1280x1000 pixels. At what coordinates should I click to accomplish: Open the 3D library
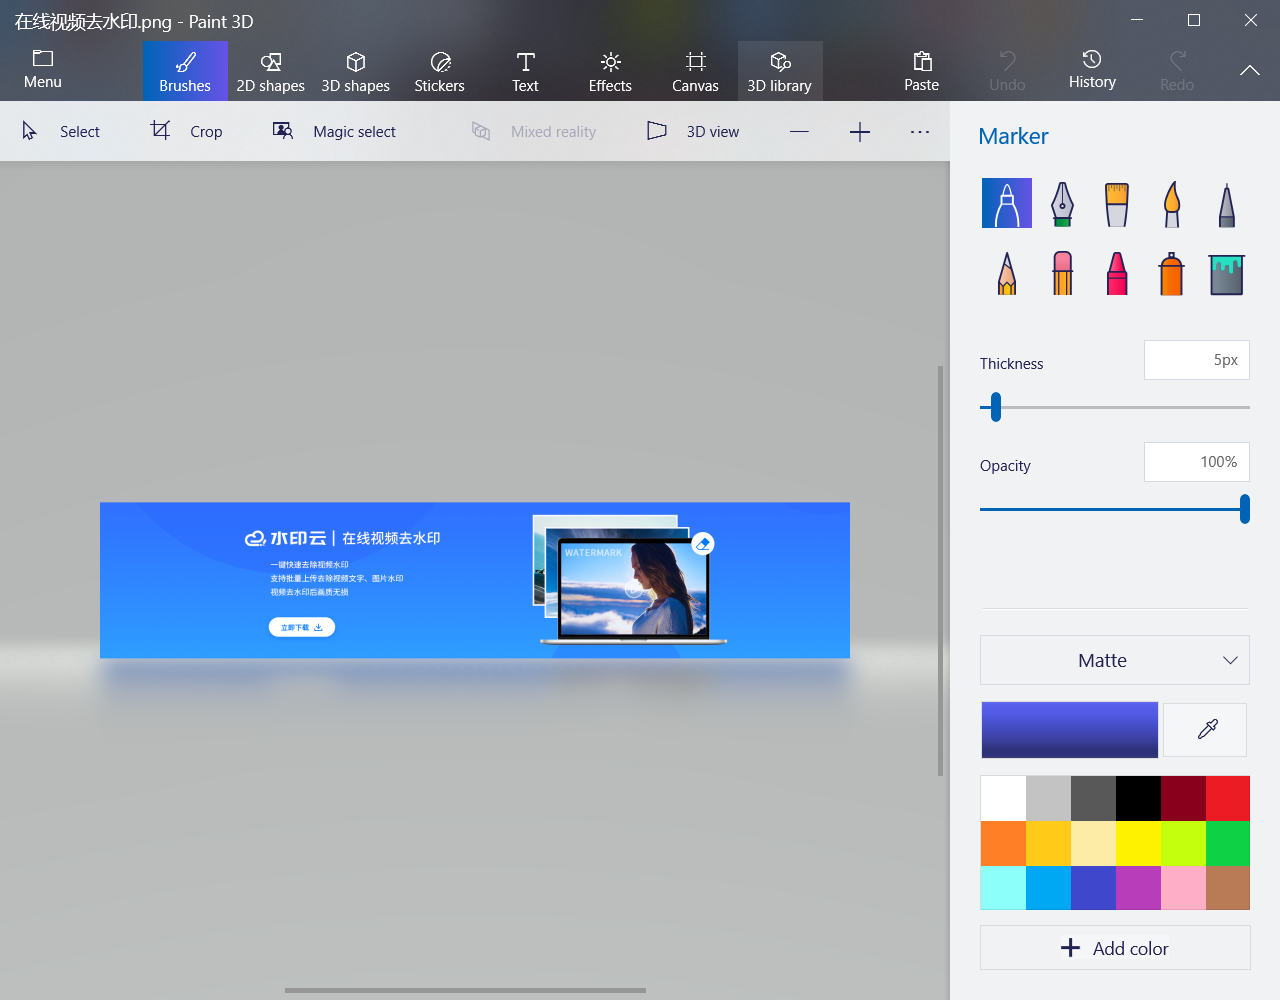[x=780, y=71]
